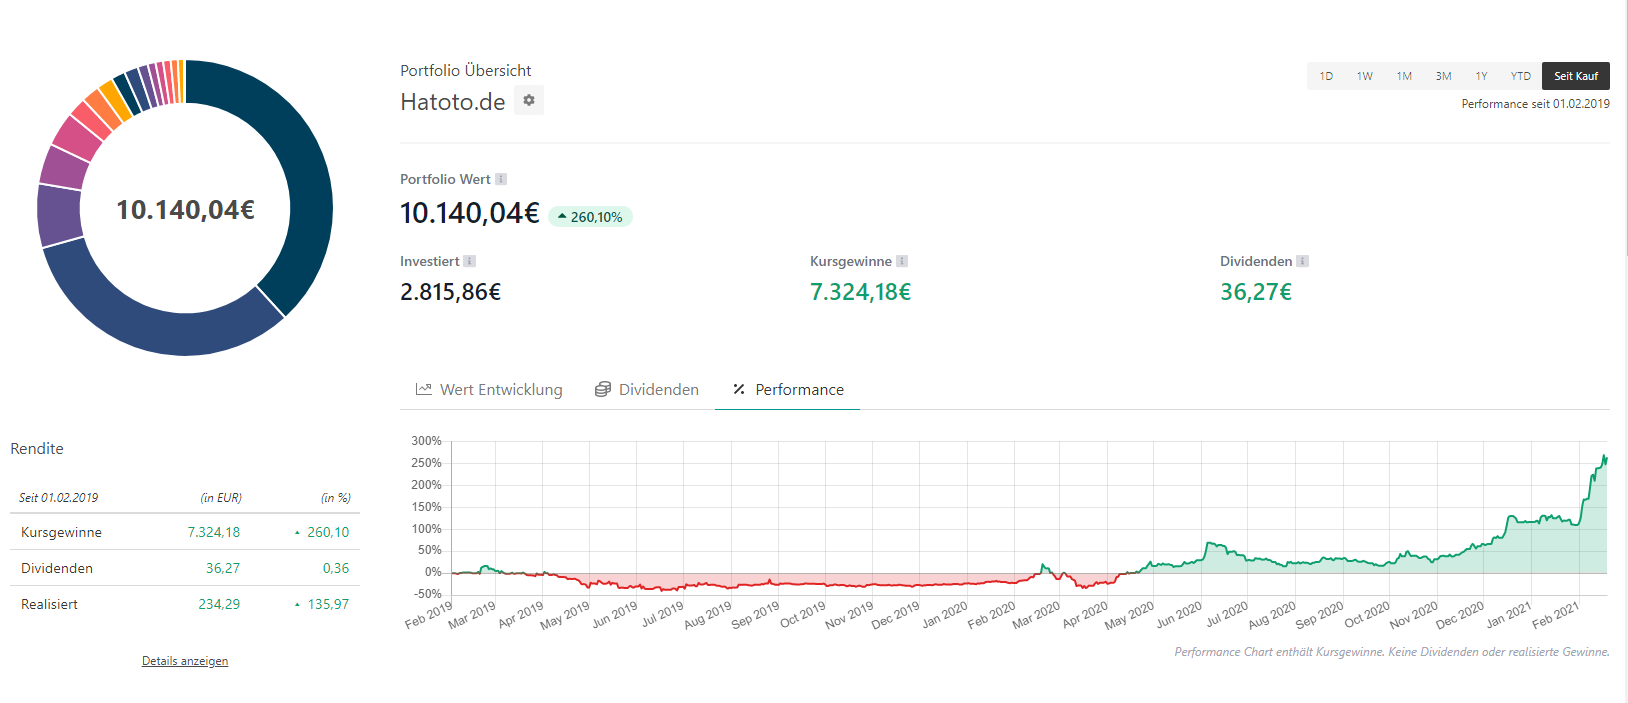This screenshot has width=1628, height=703.
Task: Select the 1M time range
Action: [x=1404, y=76]
